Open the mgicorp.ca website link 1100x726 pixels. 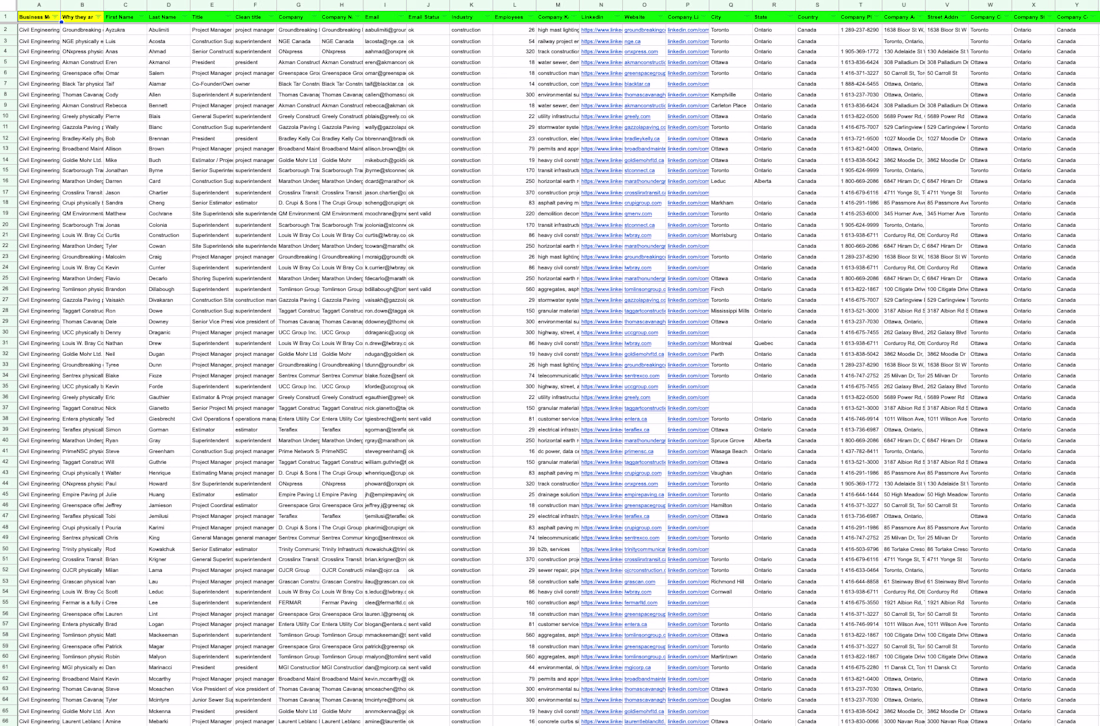coord(637,668)
